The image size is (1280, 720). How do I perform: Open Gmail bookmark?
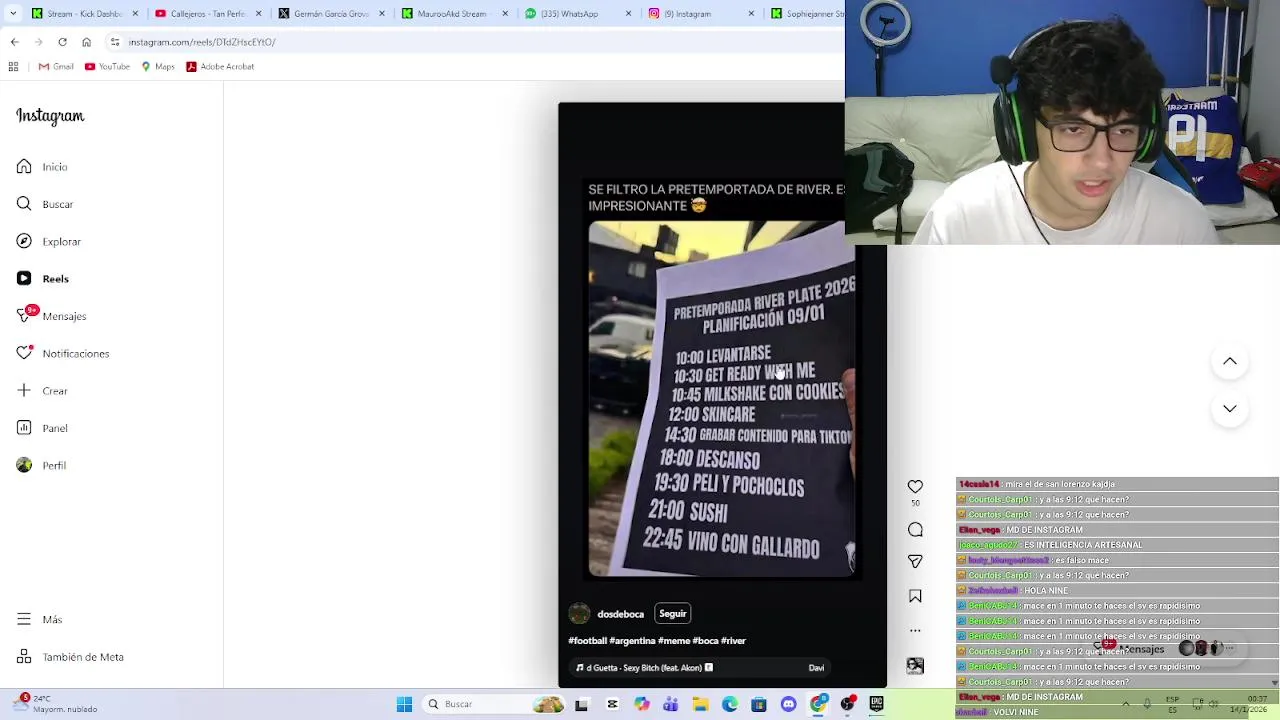(x=56, y=67)
